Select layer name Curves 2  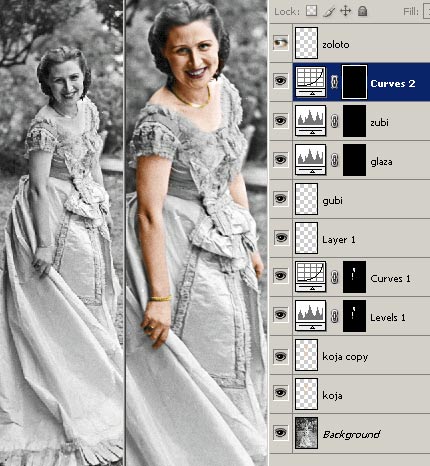pyautogui.click(x=393, y=83)
